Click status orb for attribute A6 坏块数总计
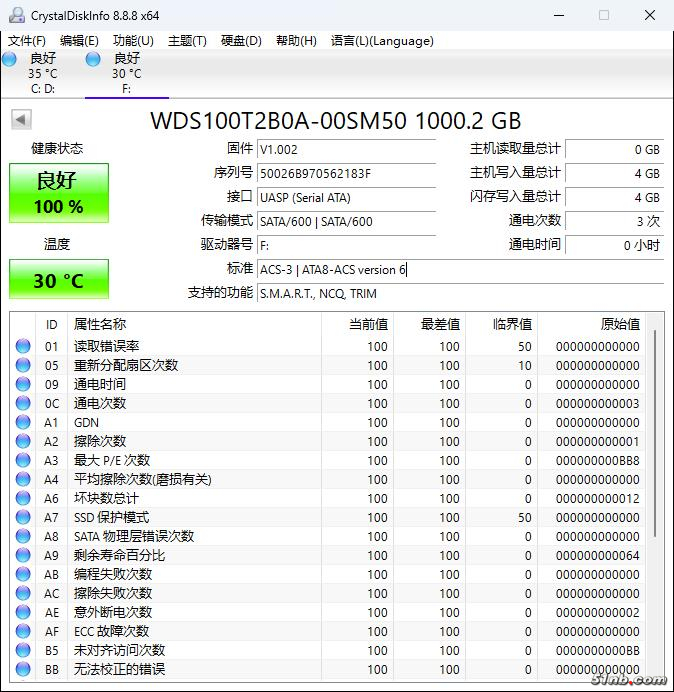 click(x=23, y=498)
